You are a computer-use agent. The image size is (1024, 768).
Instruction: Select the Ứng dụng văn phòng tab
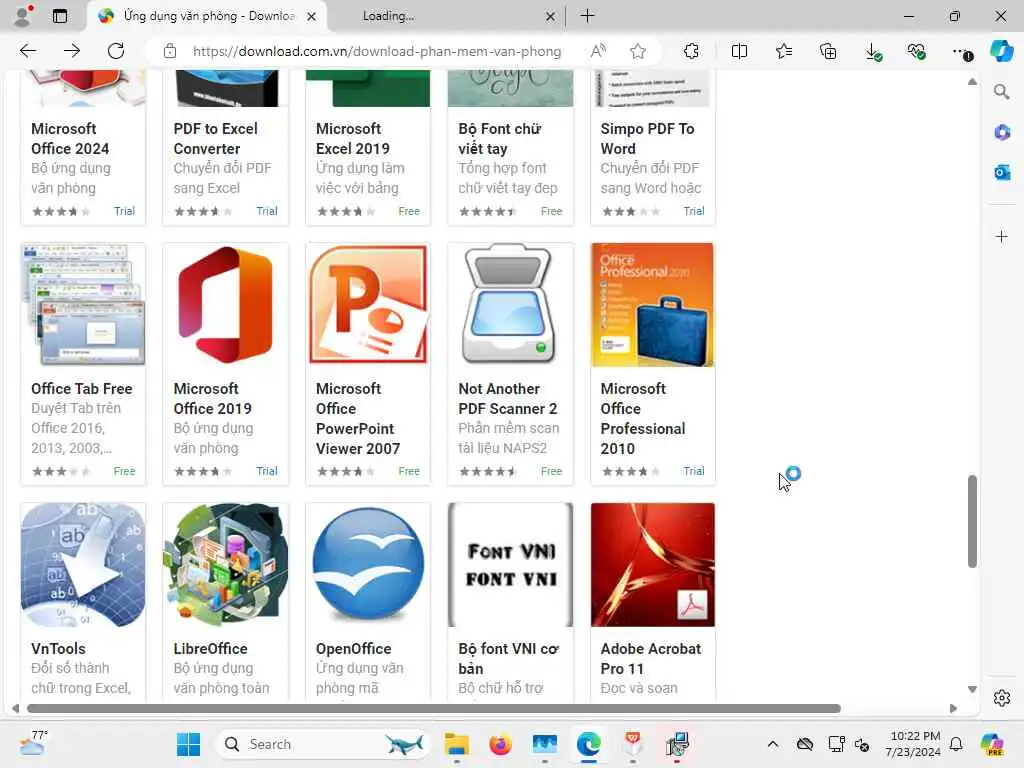[206, 16]
